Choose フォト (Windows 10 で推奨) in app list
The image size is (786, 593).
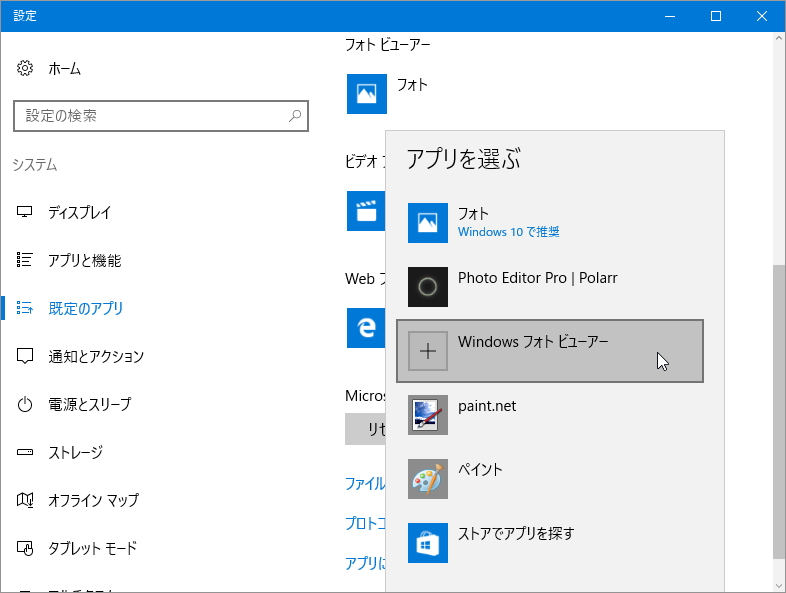(550, 223)
